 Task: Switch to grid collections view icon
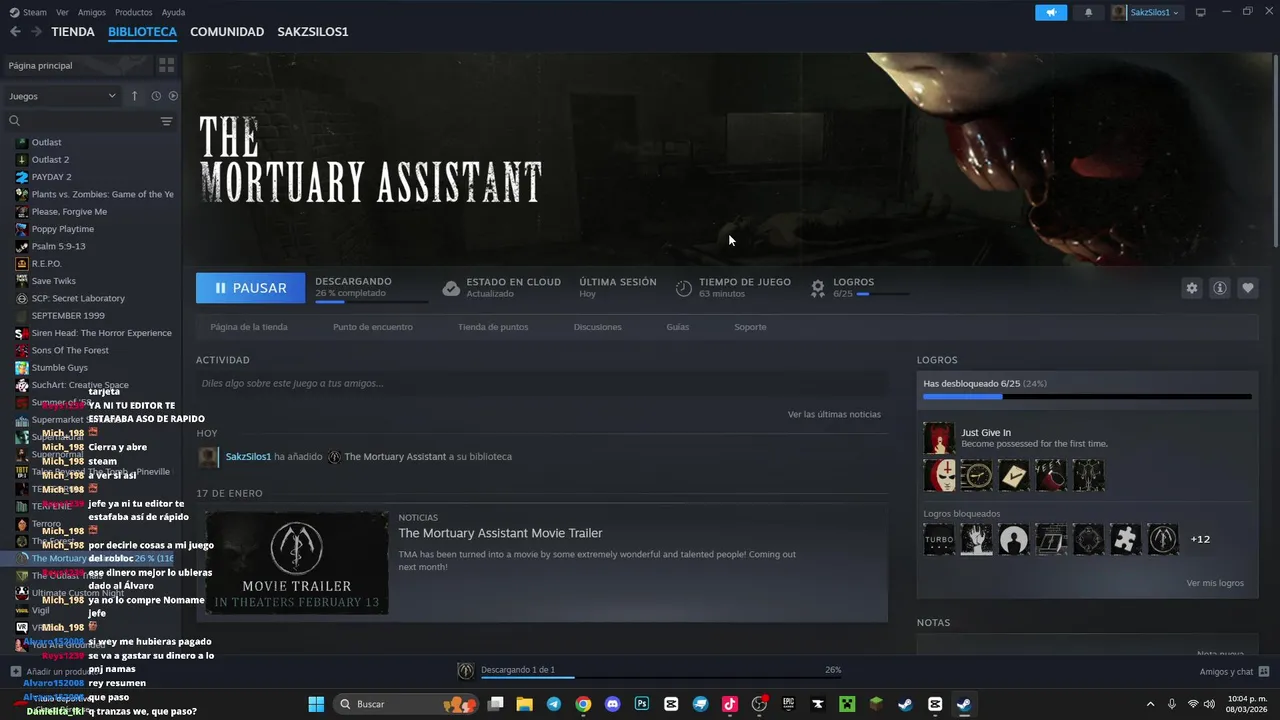(x=166, y=65)
